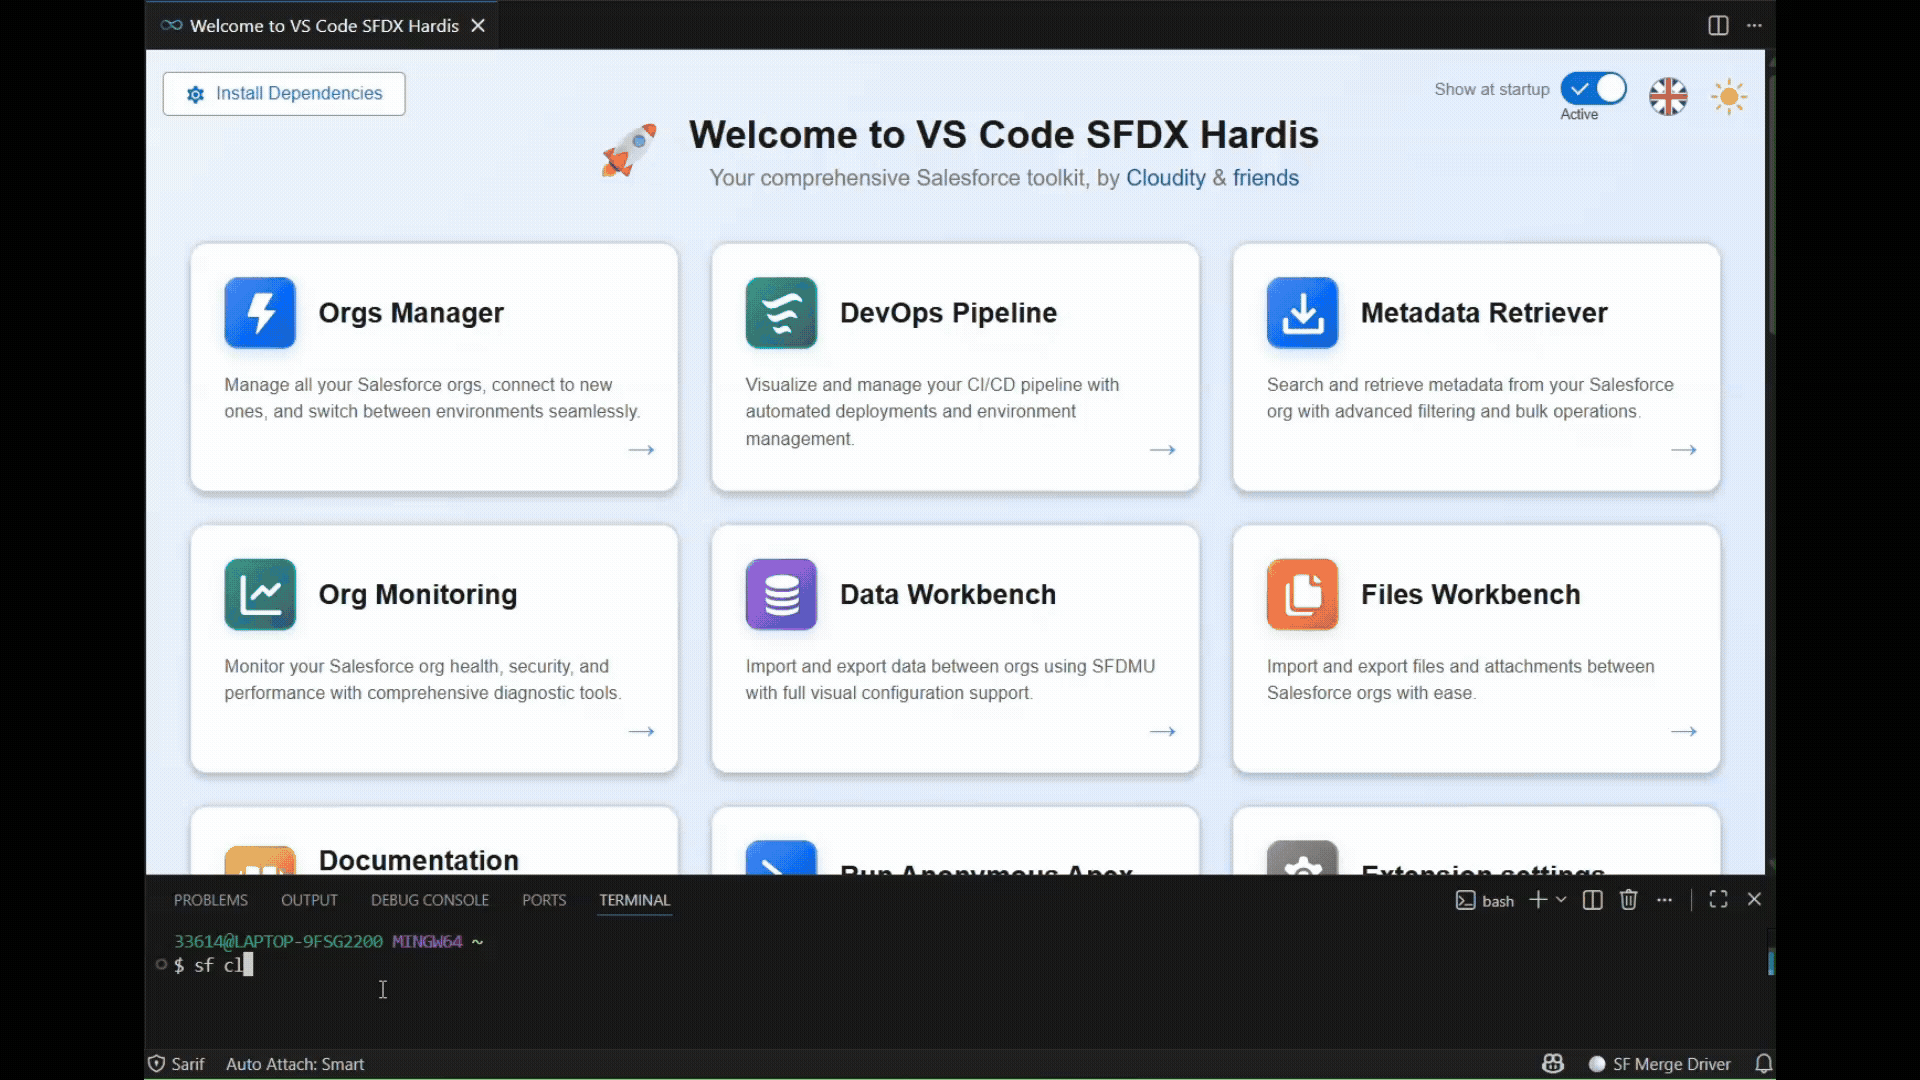Open terminal panel more actions menu
This screenshot has height=1080, width=1920.
1664,900
